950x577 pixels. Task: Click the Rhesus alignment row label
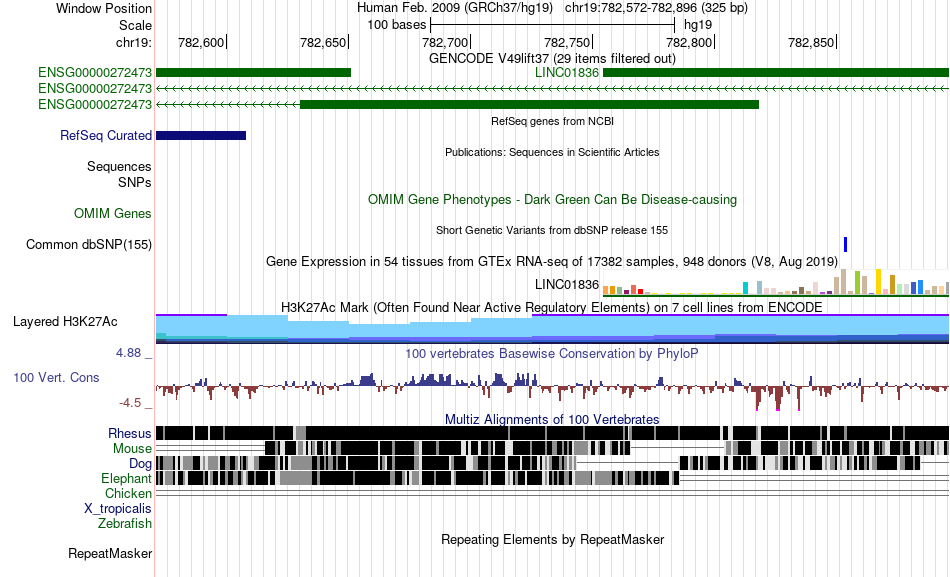coord(130,433)
